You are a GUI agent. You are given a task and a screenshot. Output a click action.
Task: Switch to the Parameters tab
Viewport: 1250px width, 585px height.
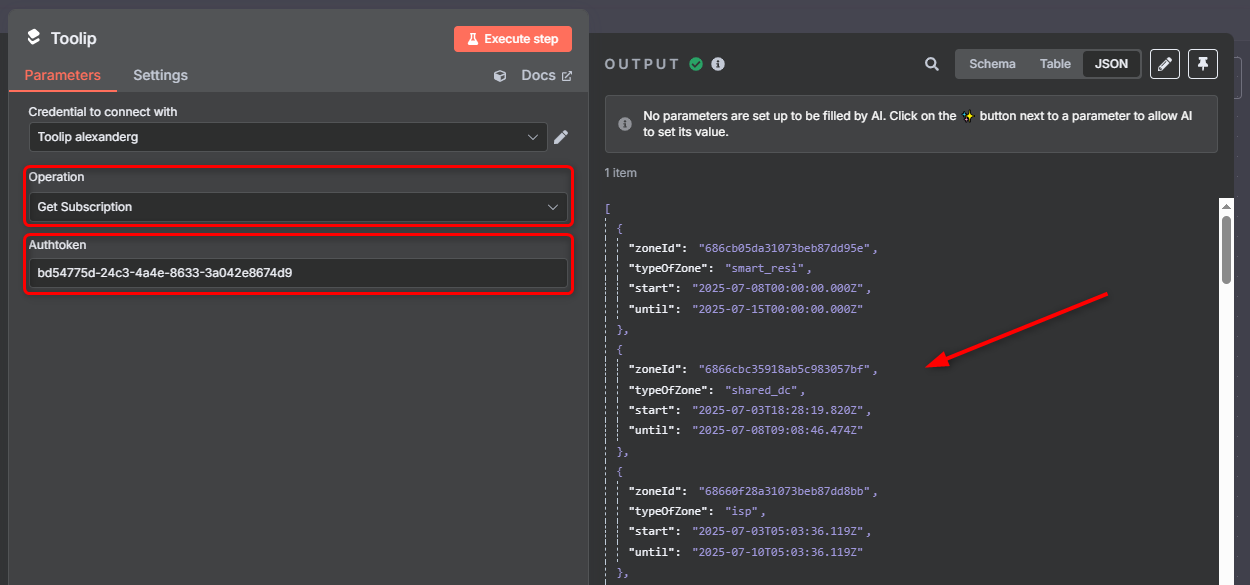tap(63, 75)
